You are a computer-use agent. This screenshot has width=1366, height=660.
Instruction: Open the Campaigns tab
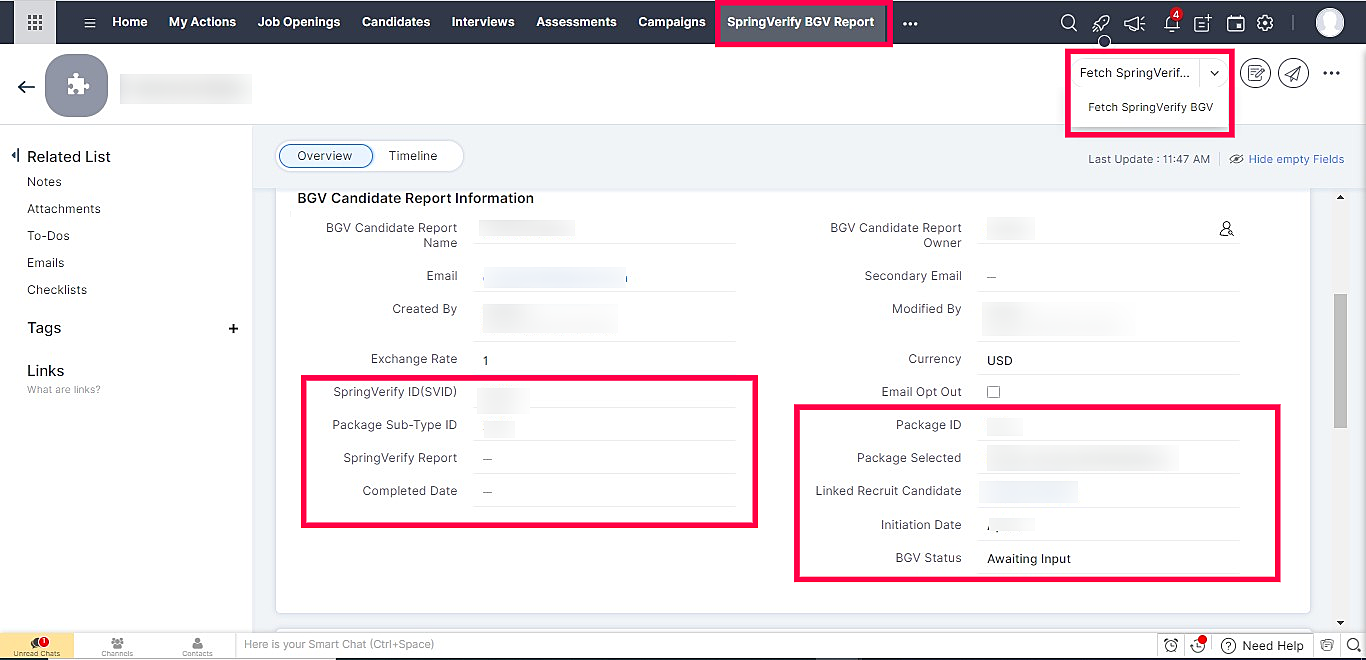(x=672, y=22)
